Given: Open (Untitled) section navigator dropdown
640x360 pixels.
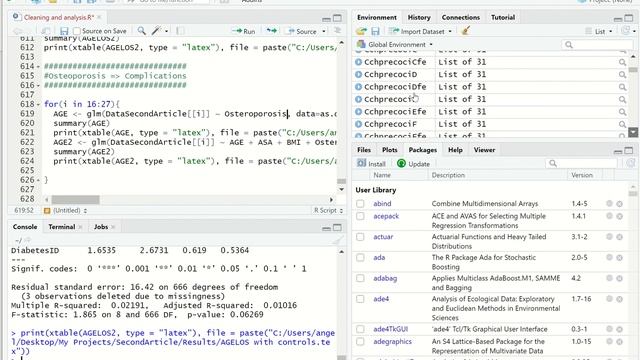Looking at the screenshot, I should point(65,211).
